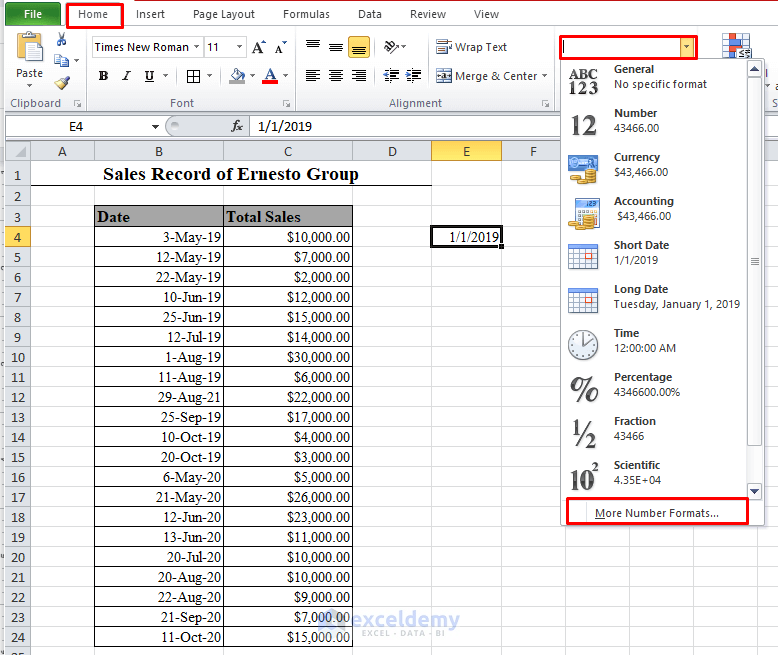Open Font dialog launcher
The height and width of the screenshot is (655, 778).
click(x=286, y=104)
